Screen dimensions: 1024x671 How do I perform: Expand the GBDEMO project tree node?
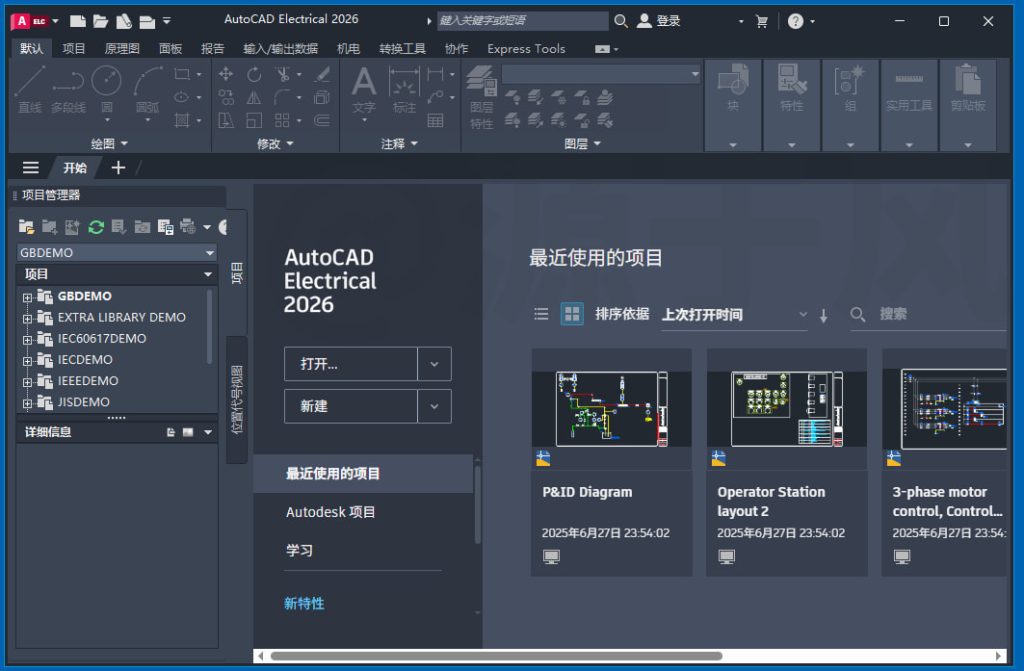(27, 297)
